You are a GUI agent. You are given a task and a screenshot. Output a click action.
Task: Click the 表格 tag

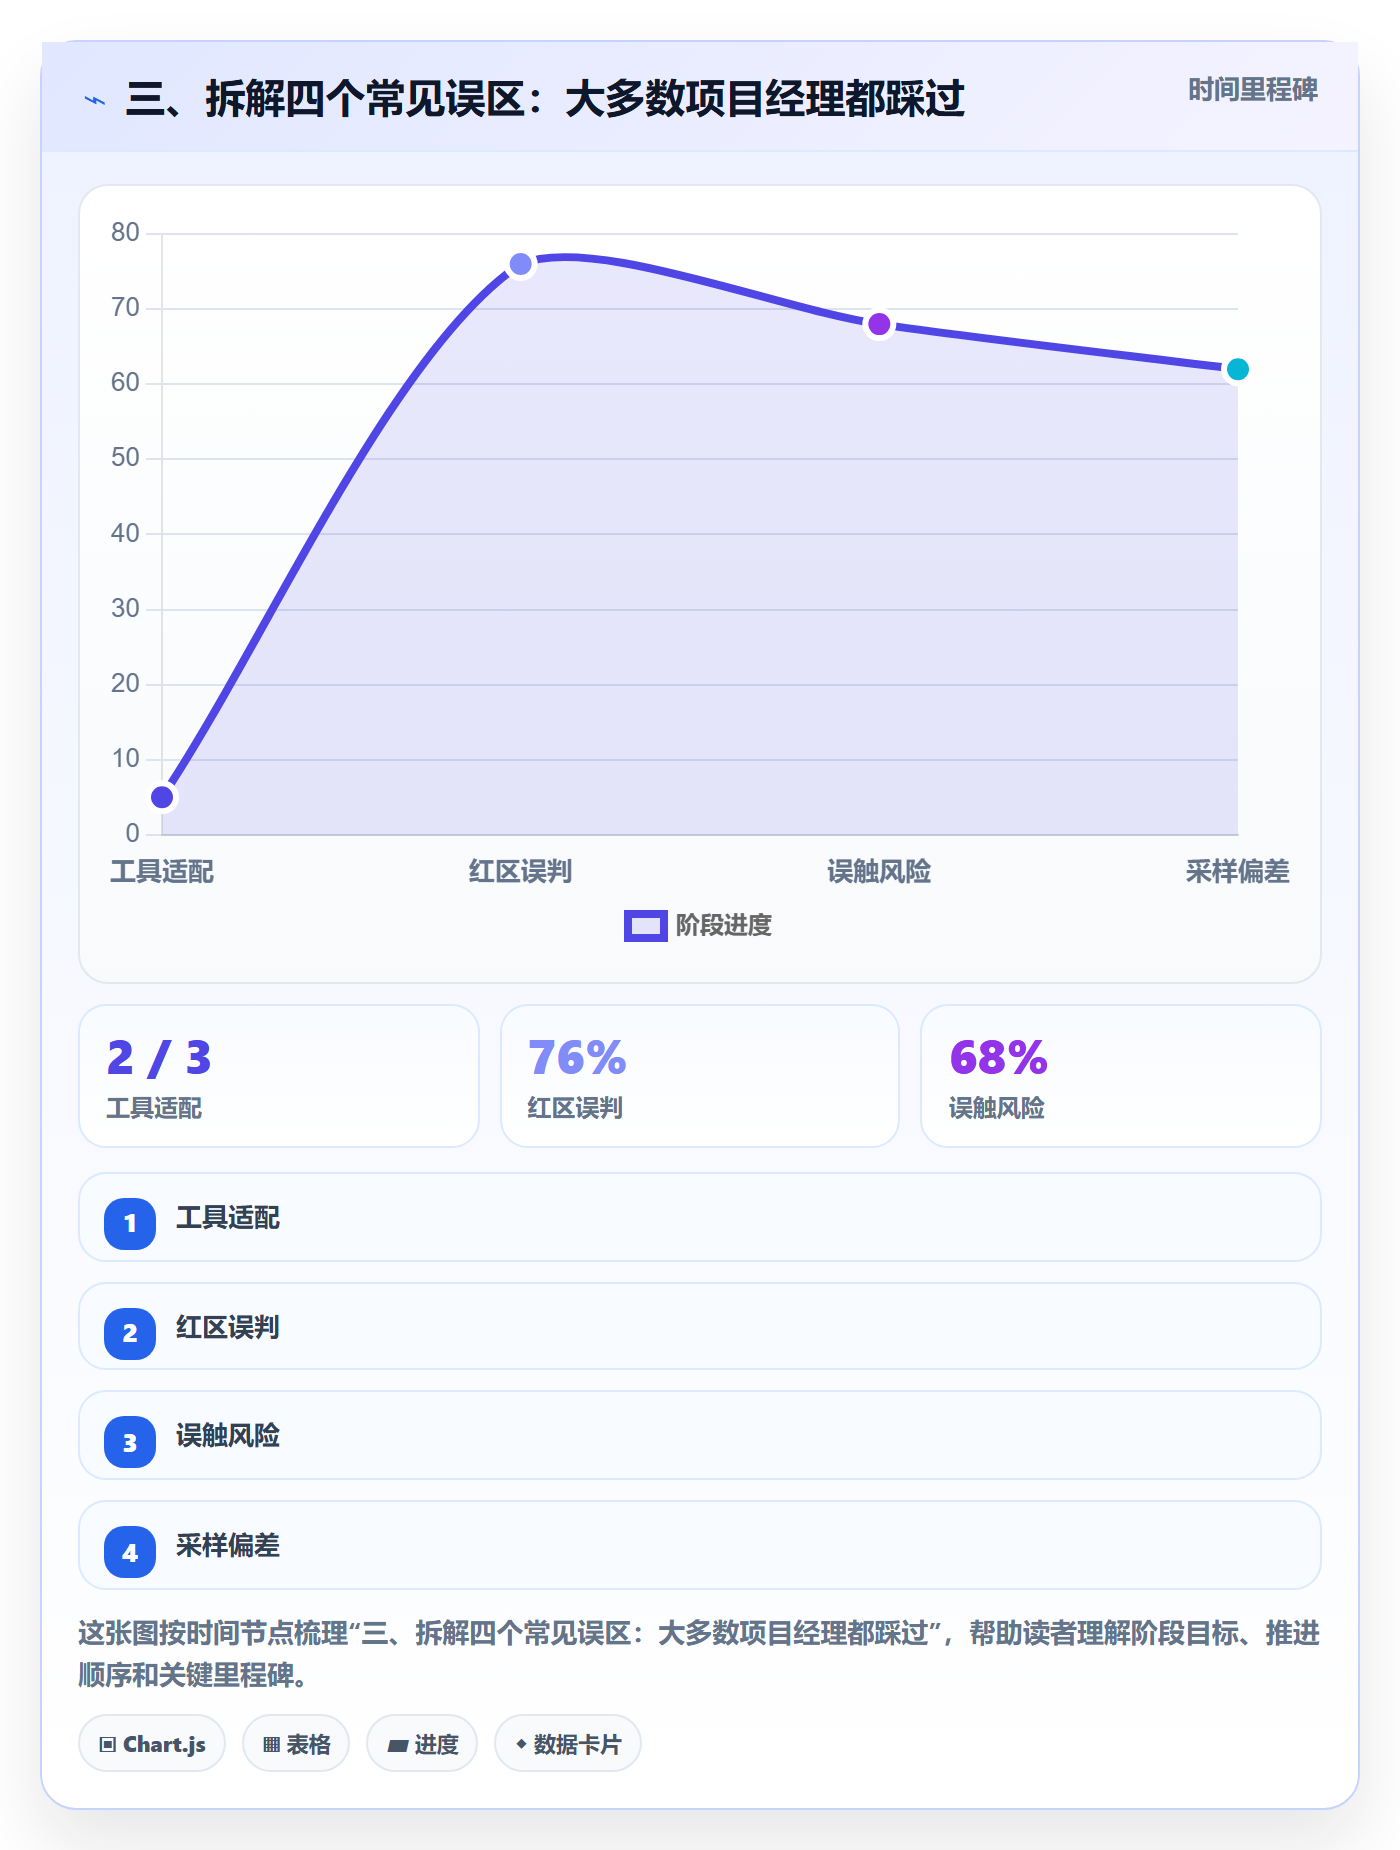click(x=296, y=1744)
